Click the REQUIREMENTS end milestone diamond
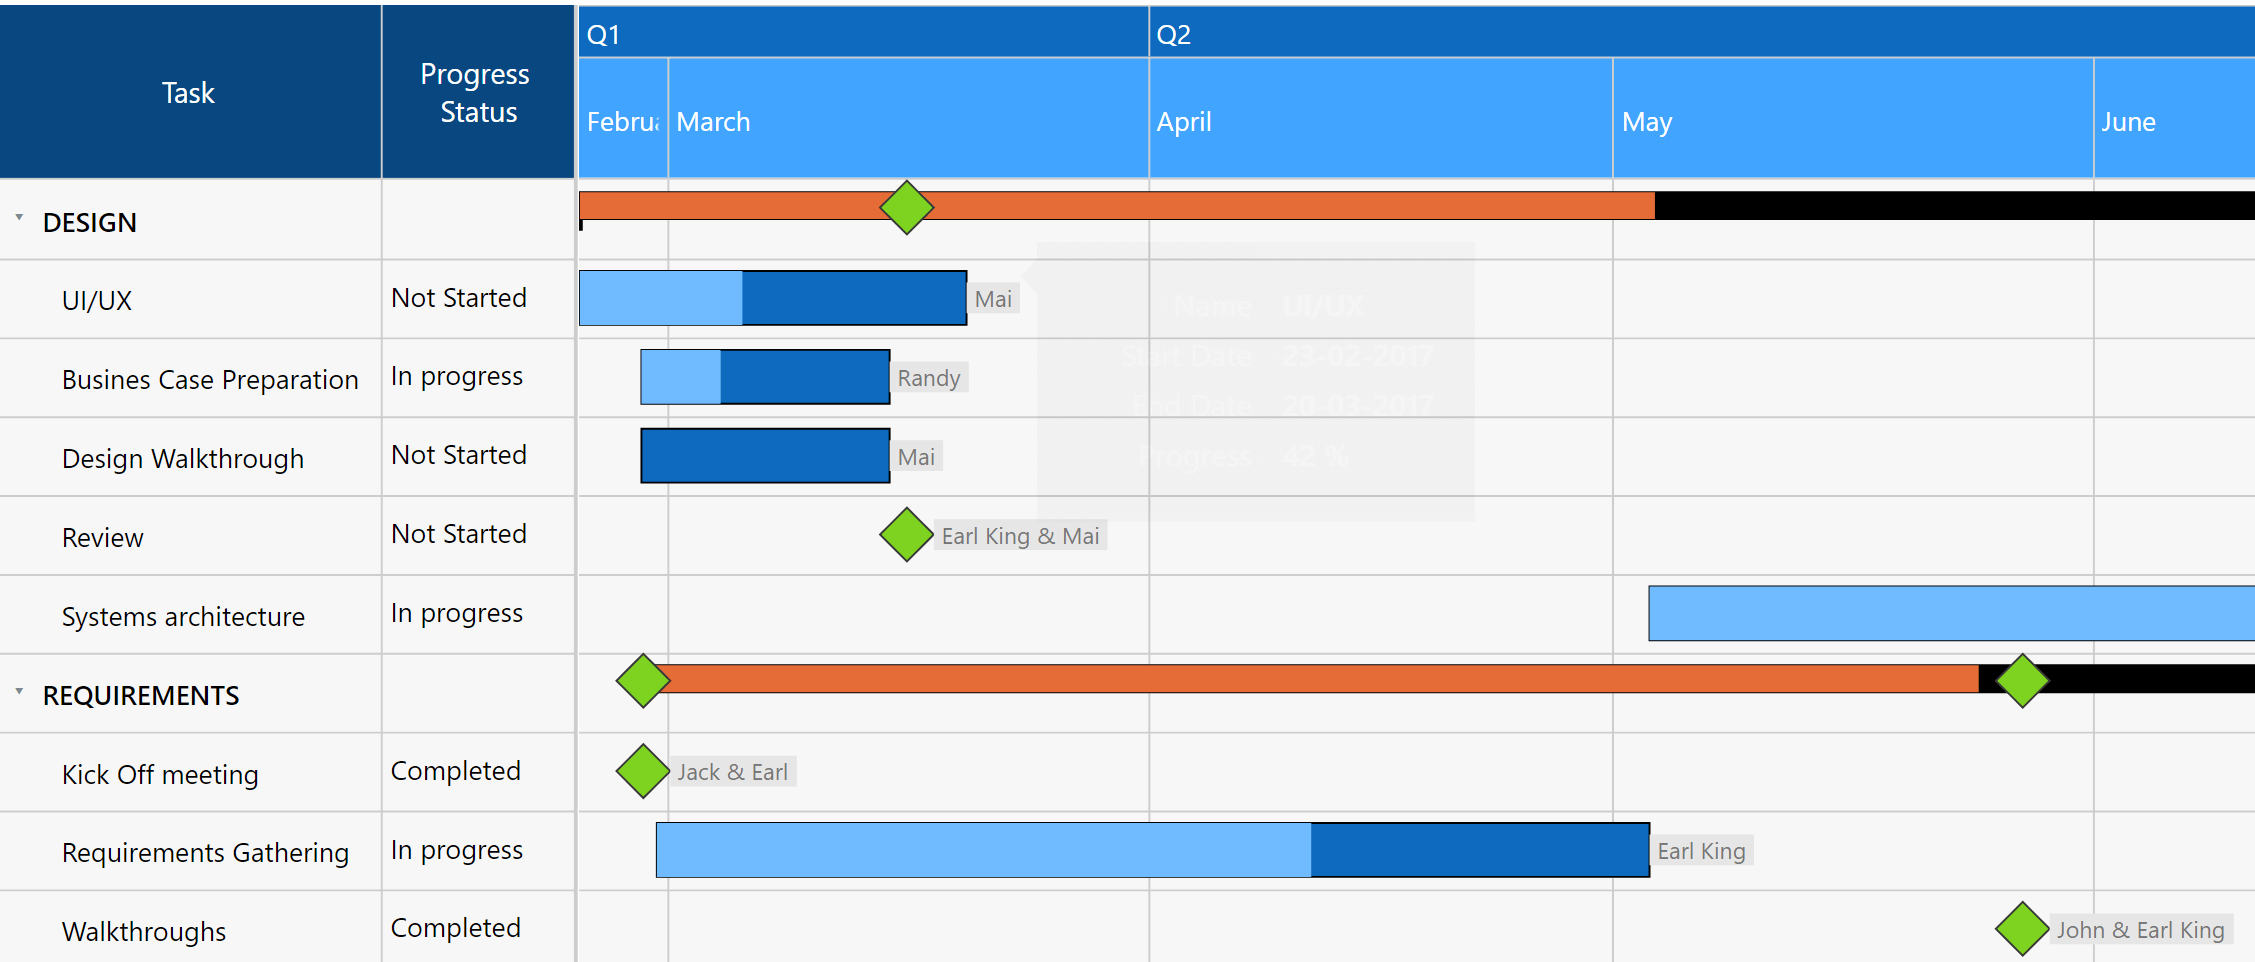 (2022, 681)
